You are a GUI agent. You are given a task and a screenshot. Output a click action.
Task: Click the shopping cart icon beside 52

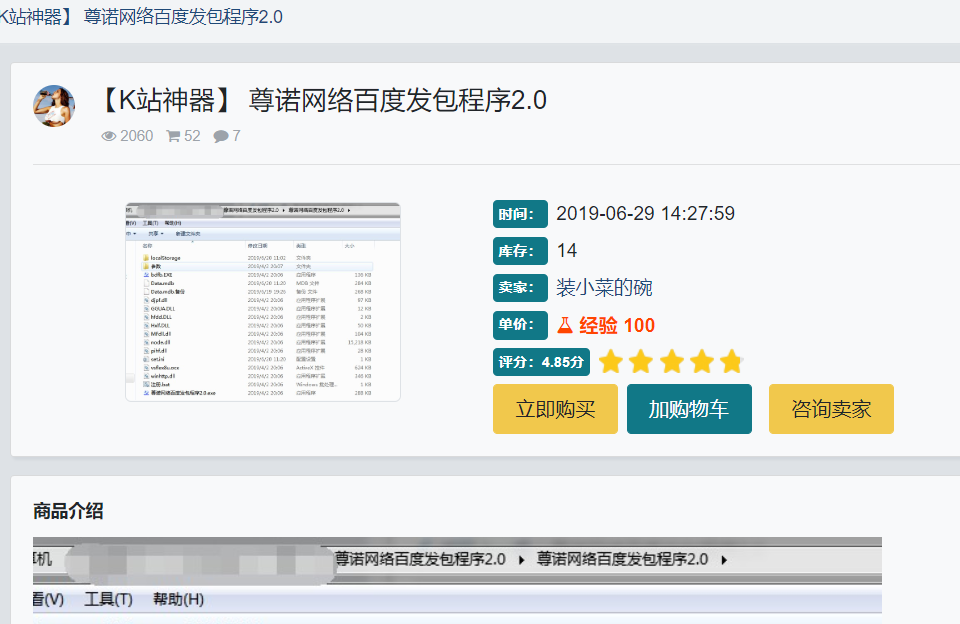pos(173,136)
